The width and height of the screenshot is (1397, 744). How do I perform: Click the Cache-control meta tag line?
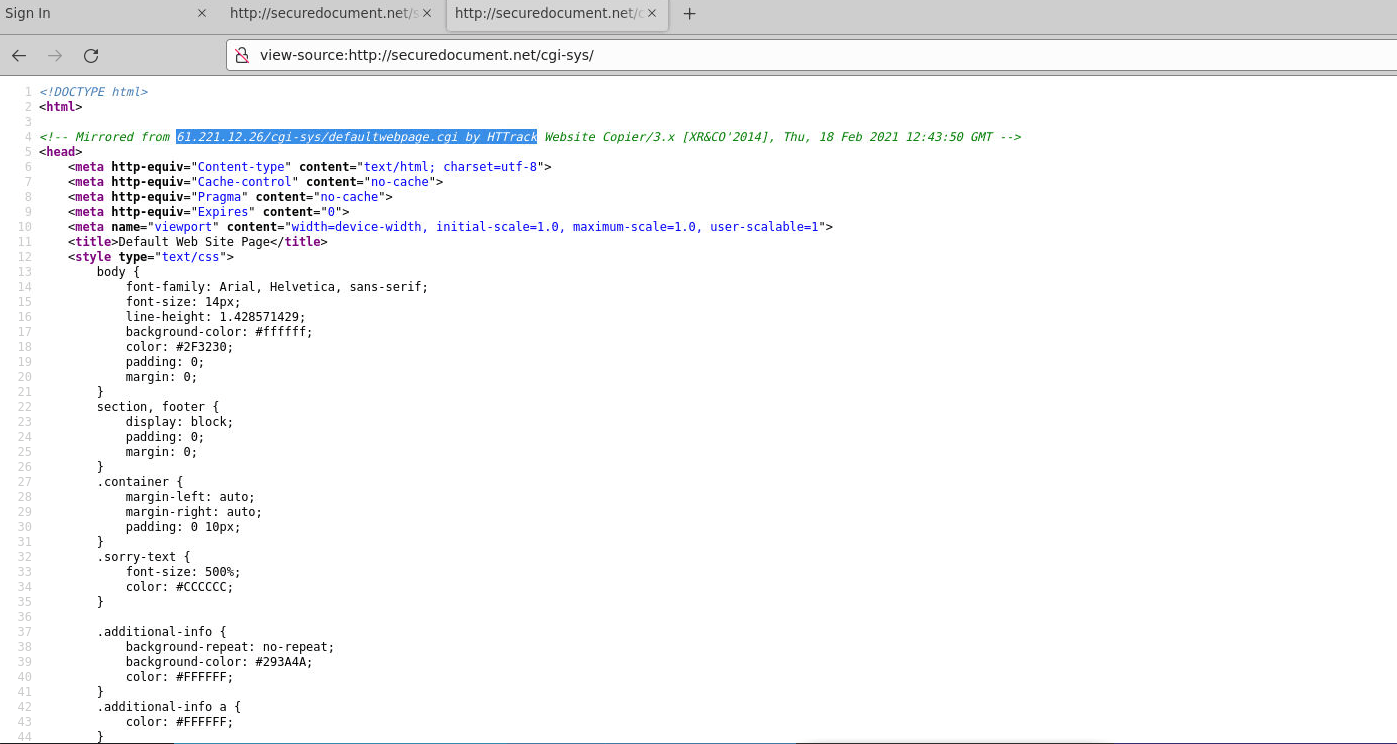coord(256,182)
